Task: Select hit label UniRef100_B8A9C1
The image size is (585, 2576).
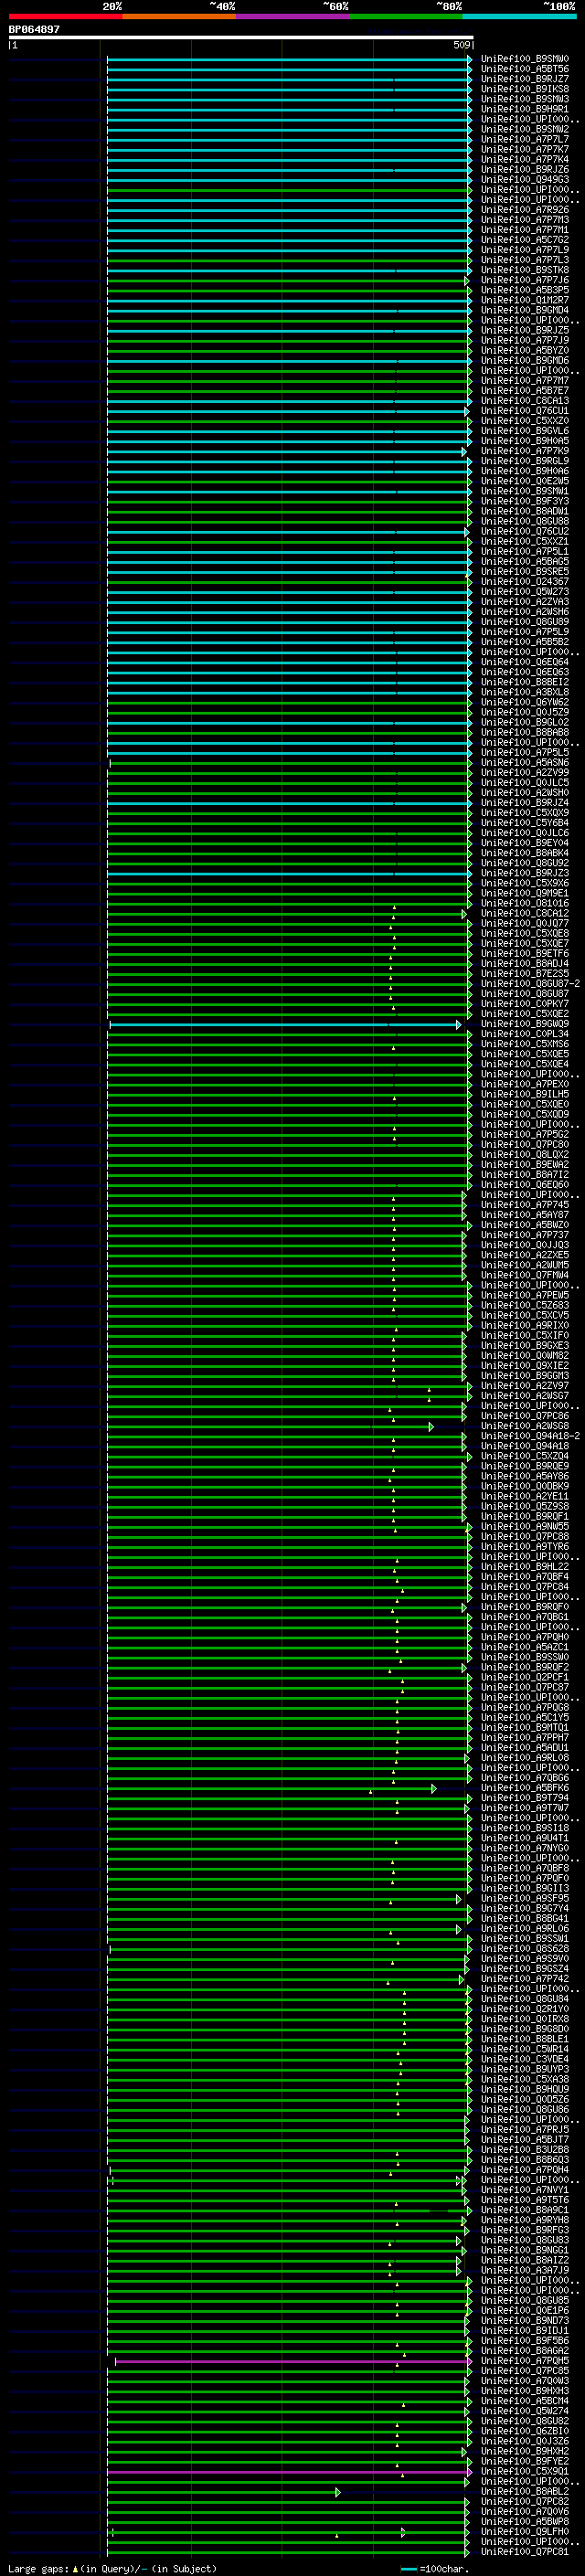Action: 525,2210
